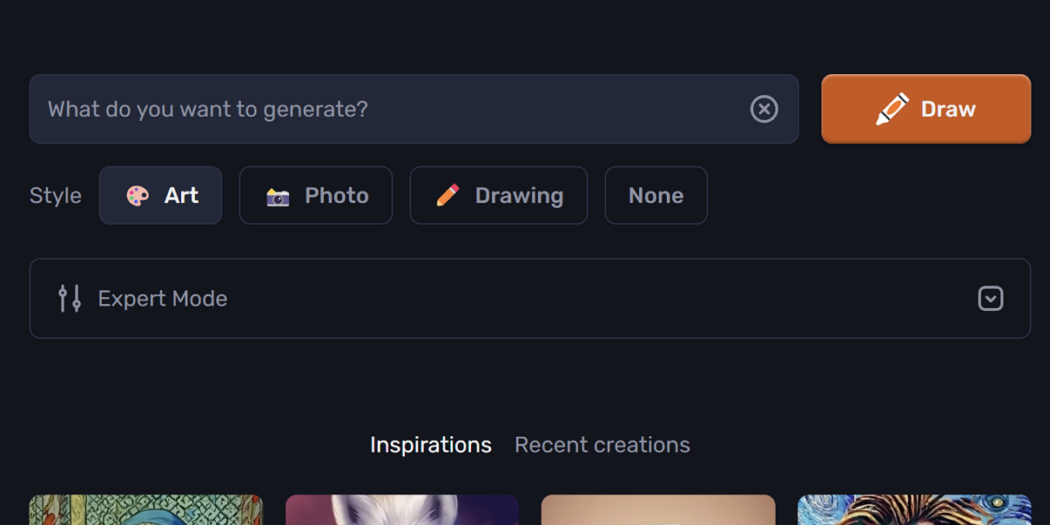Open the beige inspiration thumbnail

click(658, 510)
